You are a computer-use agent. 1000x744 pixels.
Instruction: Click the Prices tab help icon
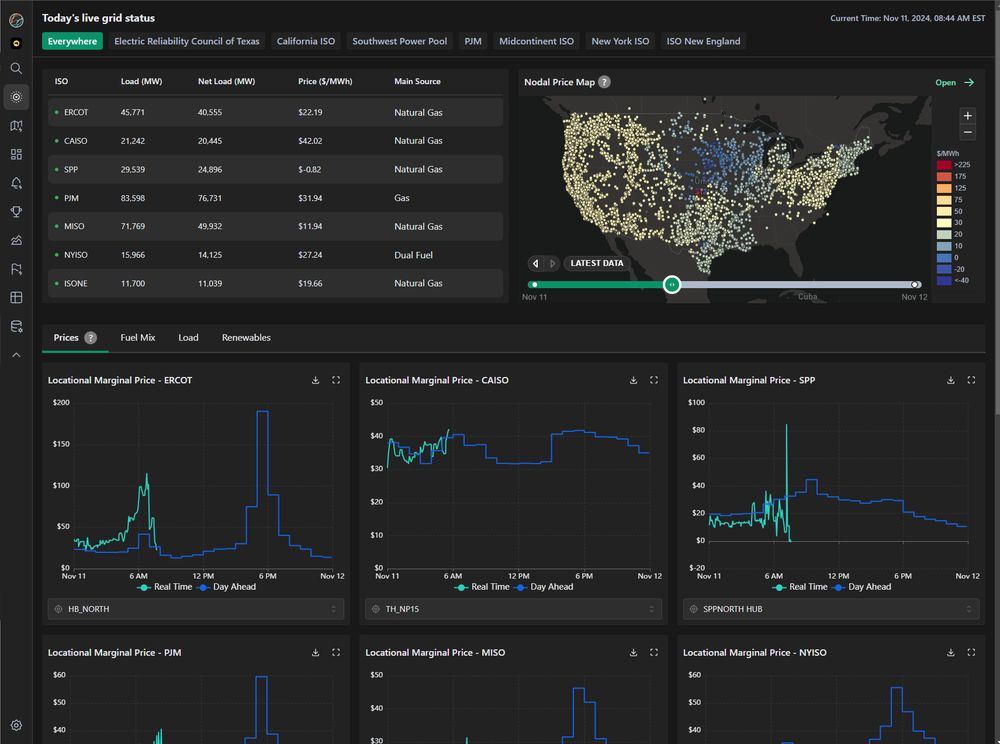(91, 337)
